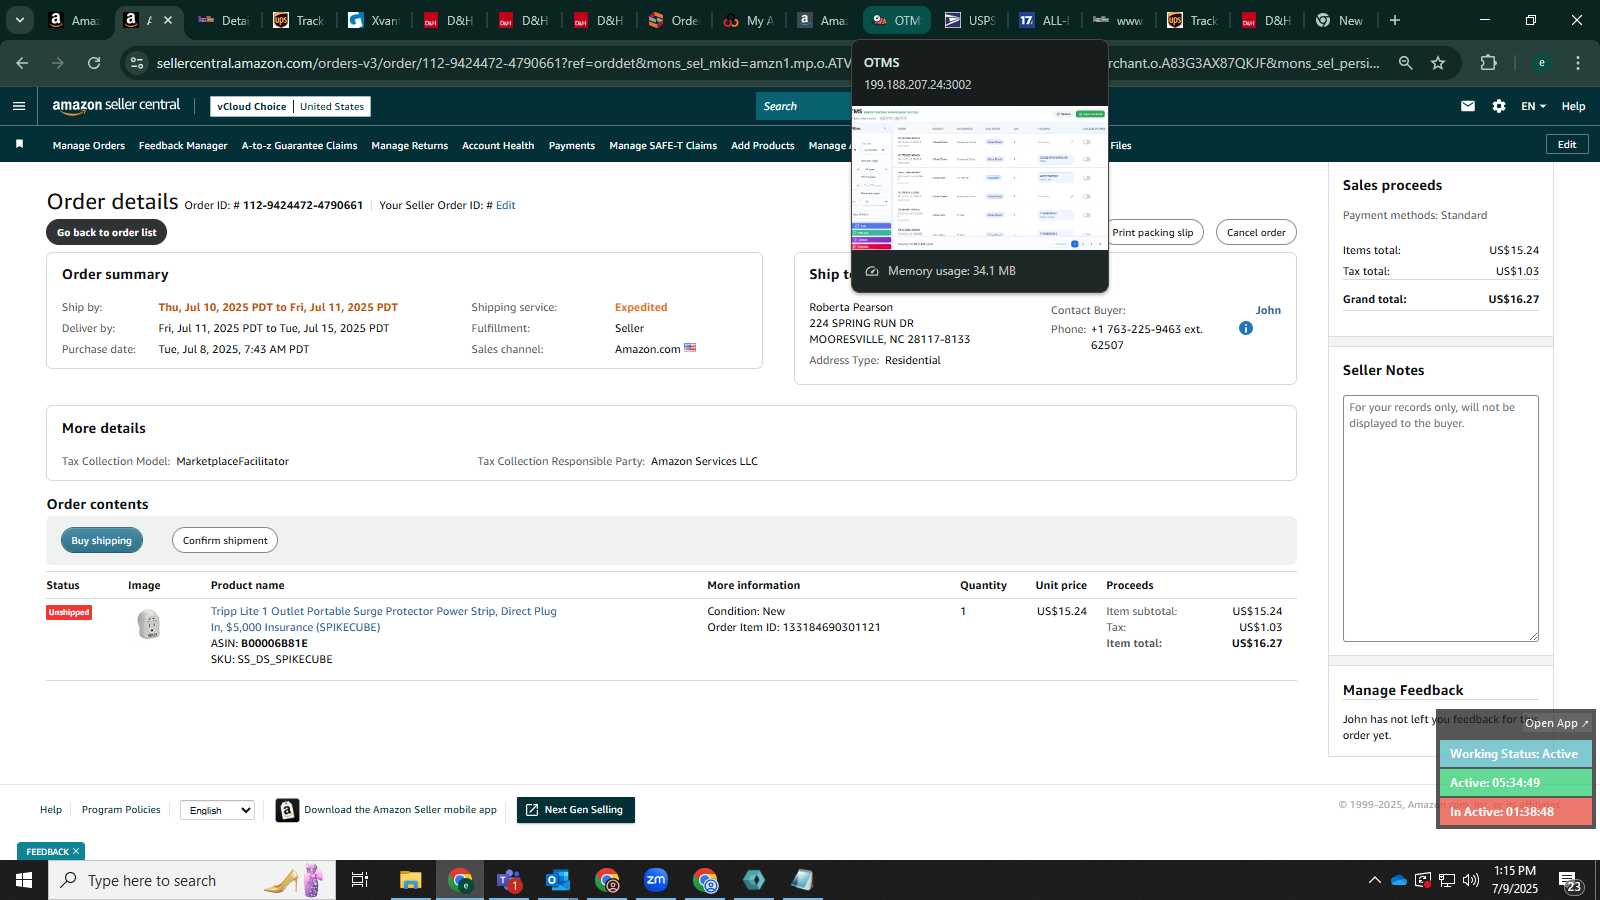Switch to the Xvantage browser tab
Screen dimensions: 1600x900
coord(373,20)
